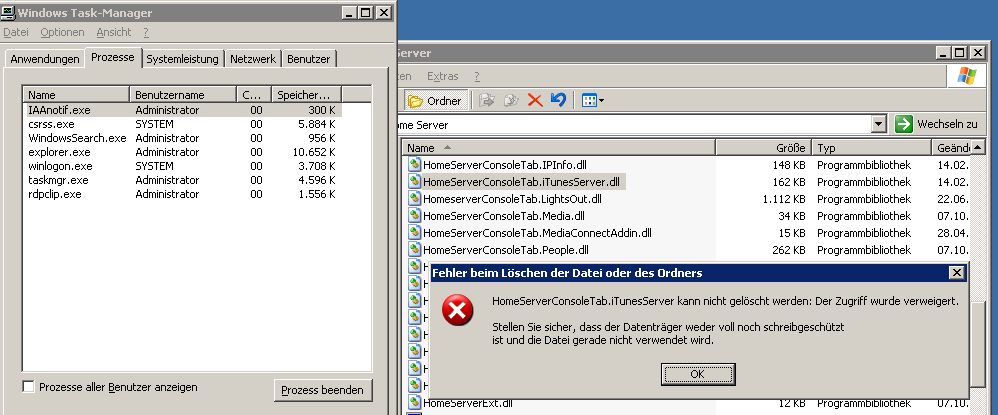The height and width of the screenshot is (415, 998).
Task: Click OK in the delete error dialog
Action: (698, 374)
